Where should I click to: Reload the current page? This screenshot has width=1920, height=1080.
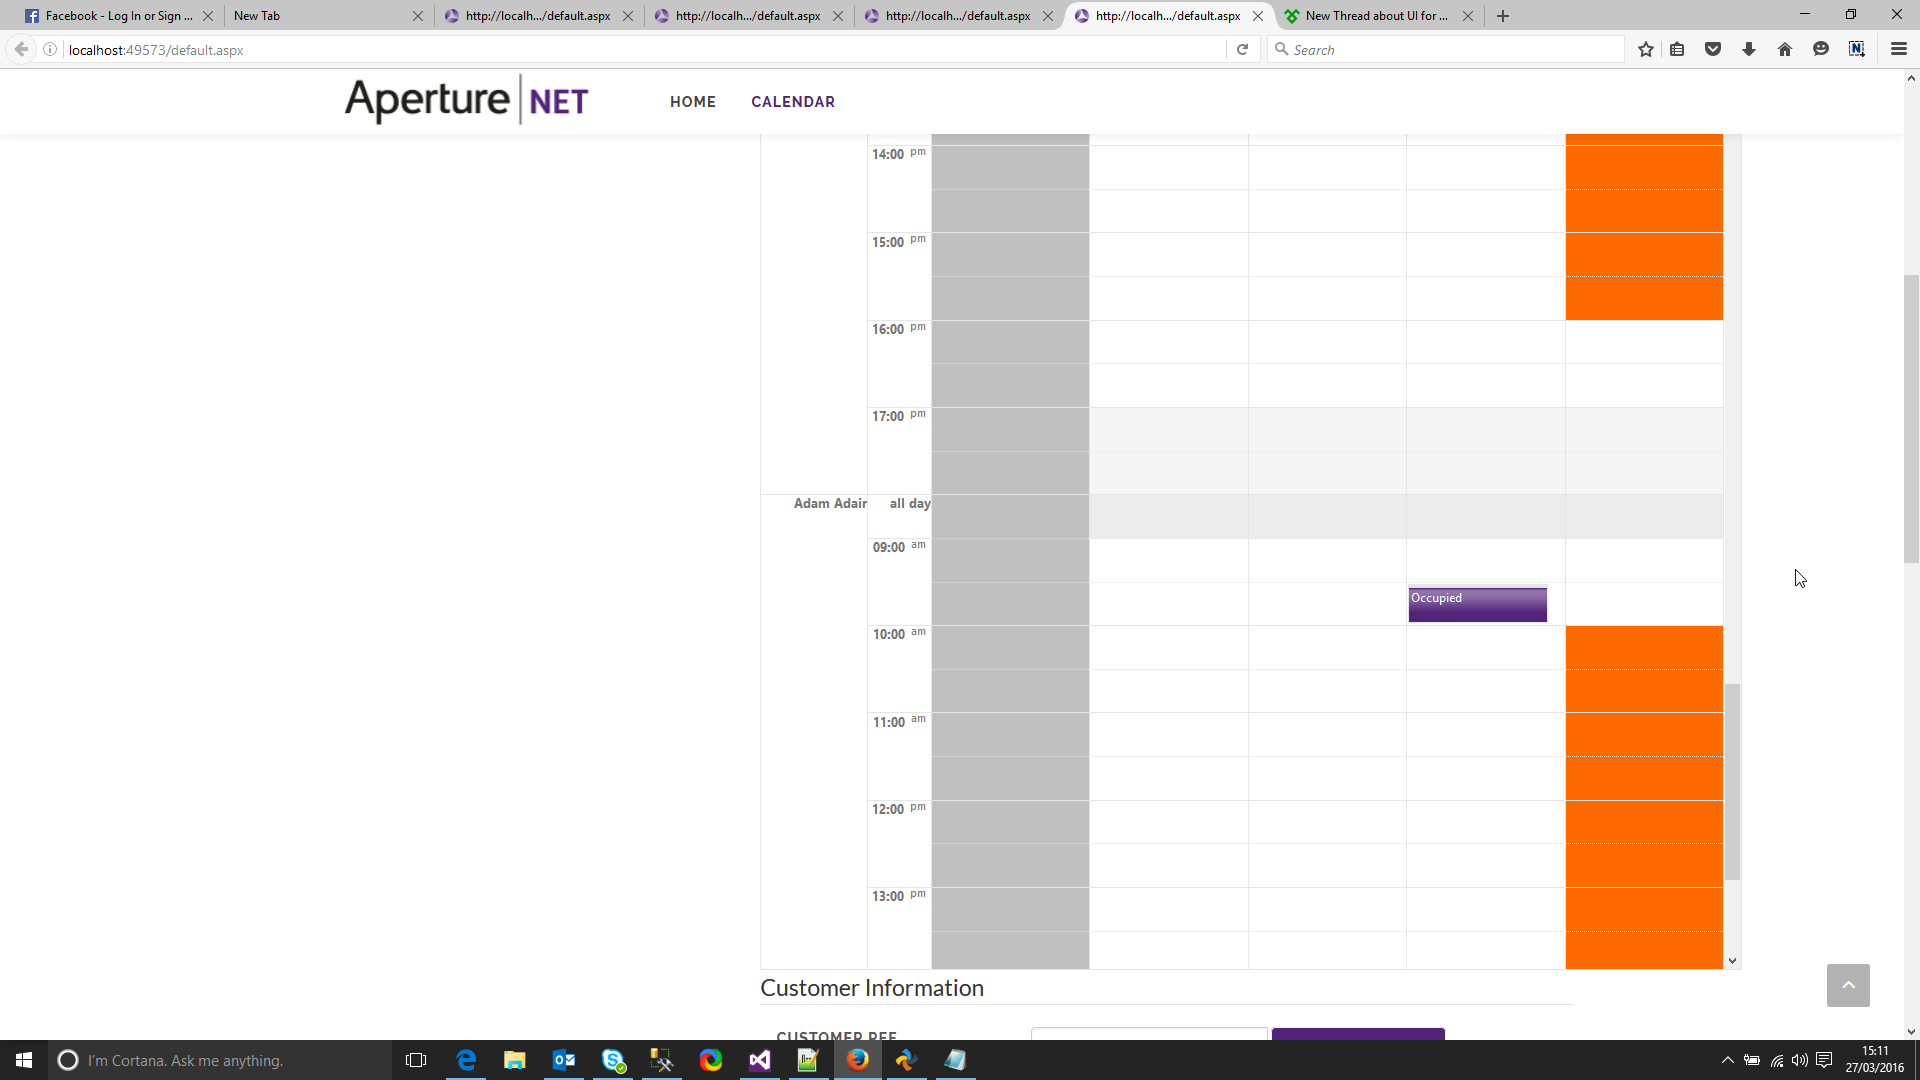pyautogui.click(x=1242, y=50)
